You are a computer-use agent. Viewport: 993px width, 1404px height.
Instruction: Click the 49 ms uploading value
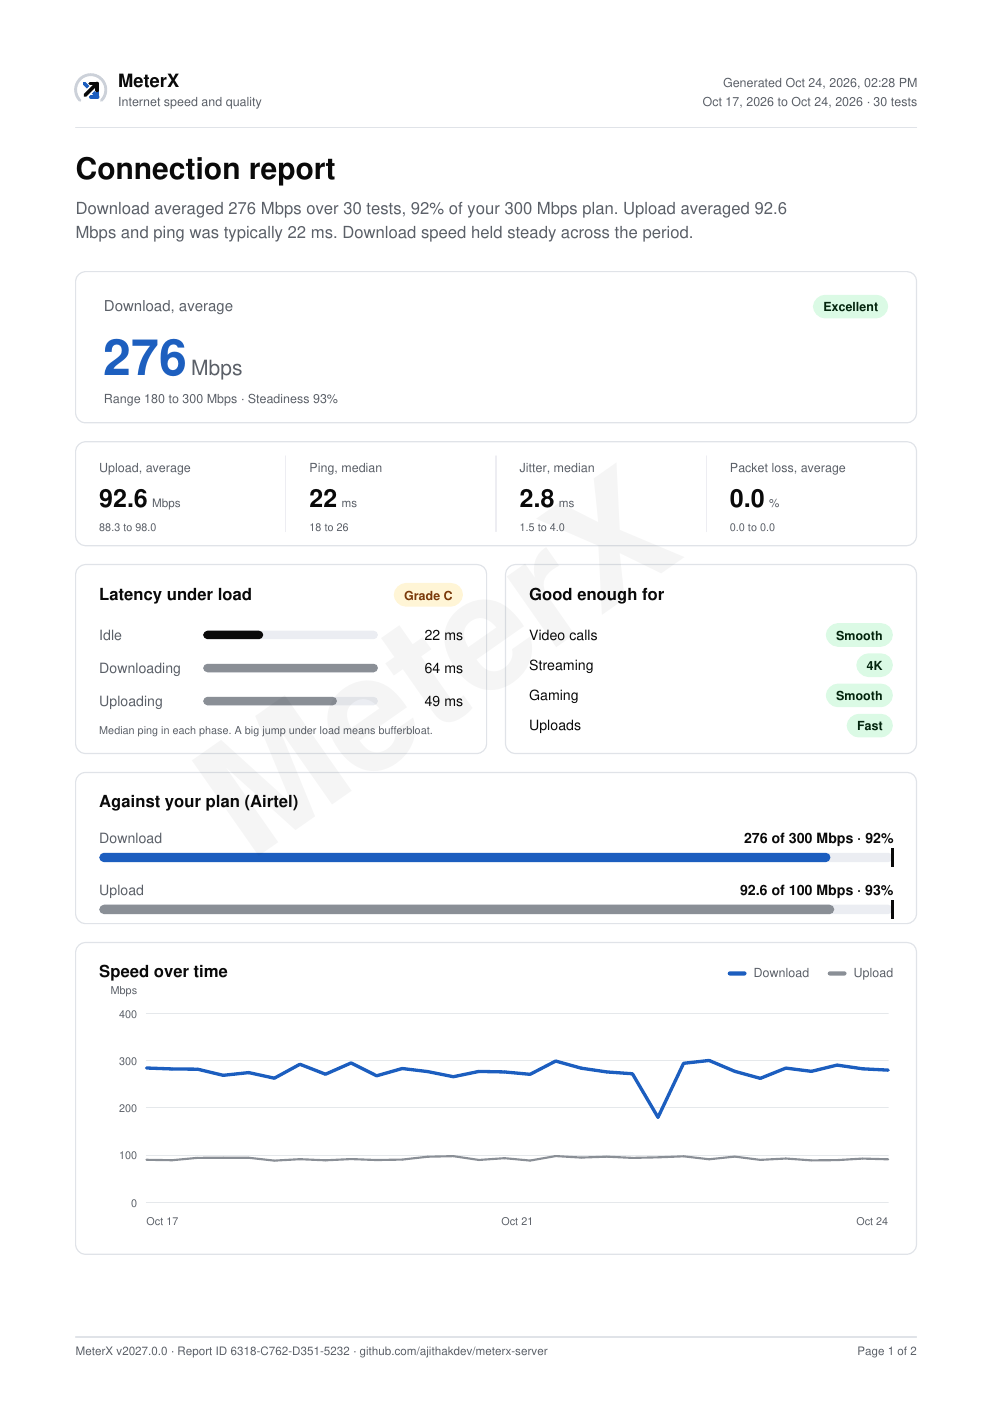tap(443, 701)
